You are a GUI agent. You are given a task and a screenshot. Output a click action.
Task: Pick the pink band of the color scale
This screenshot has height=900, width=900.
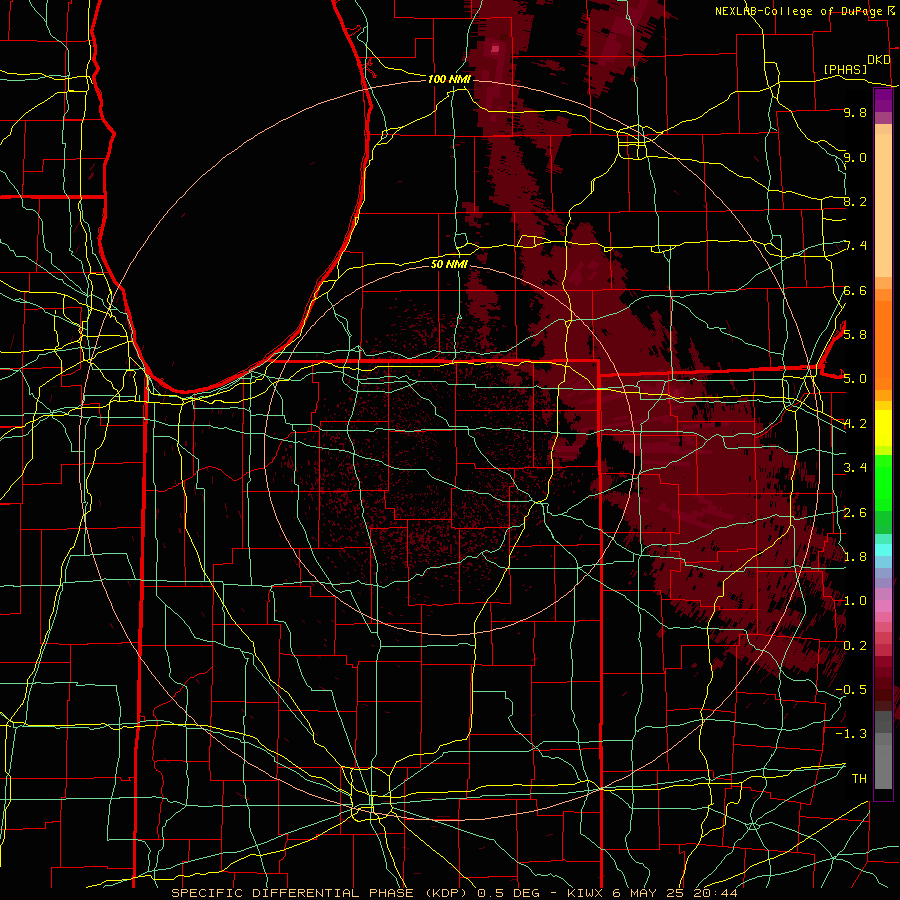coord(883,606)
